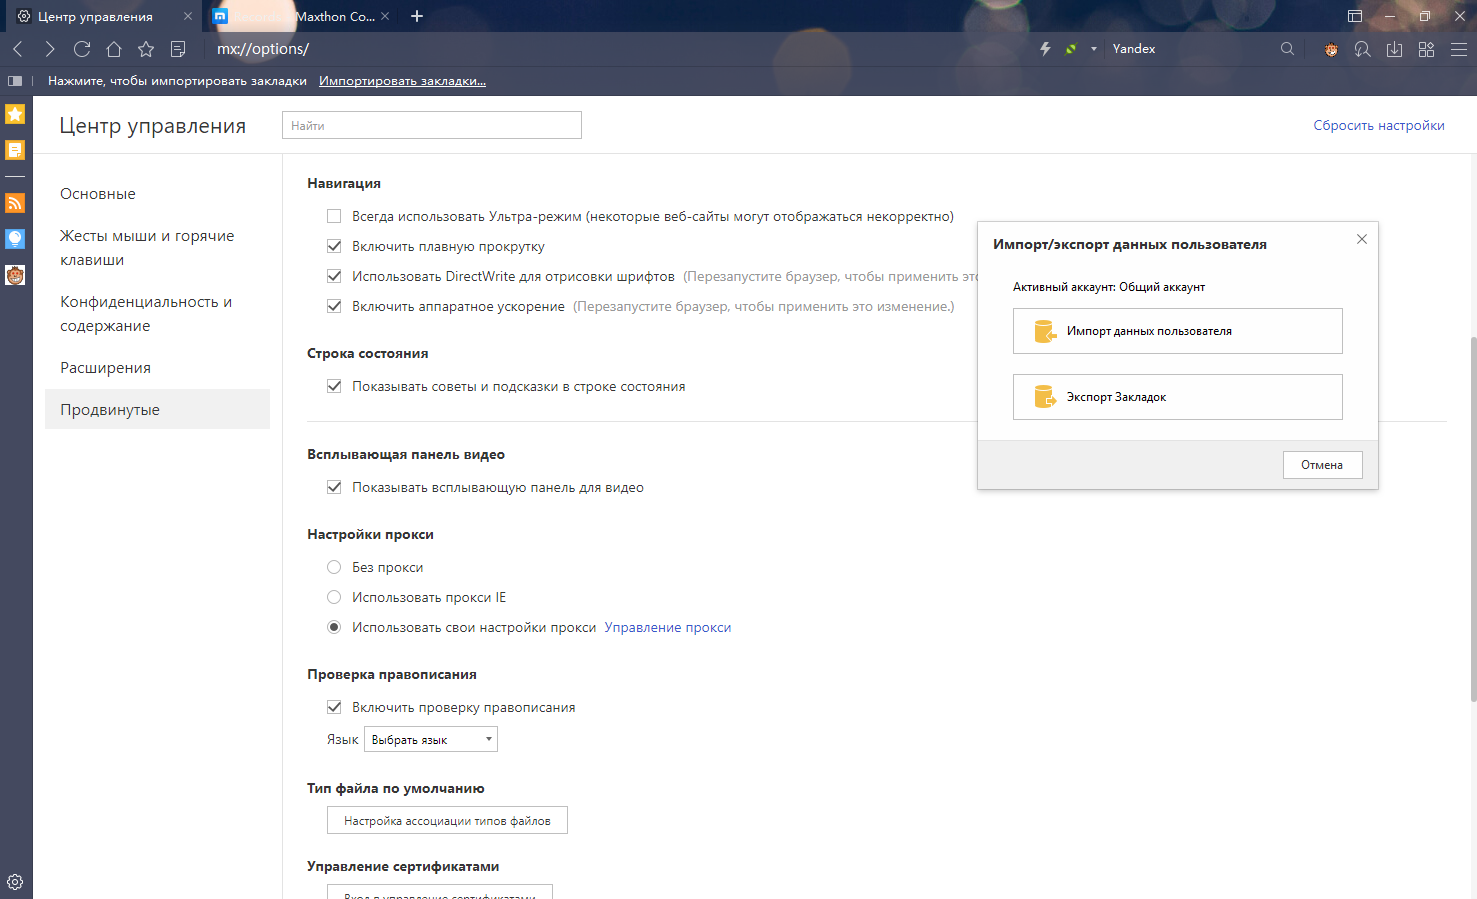The image size is (1477, 899).
Task: Click 'Импорт данных пользователя' button
Action: [1177, 331]
